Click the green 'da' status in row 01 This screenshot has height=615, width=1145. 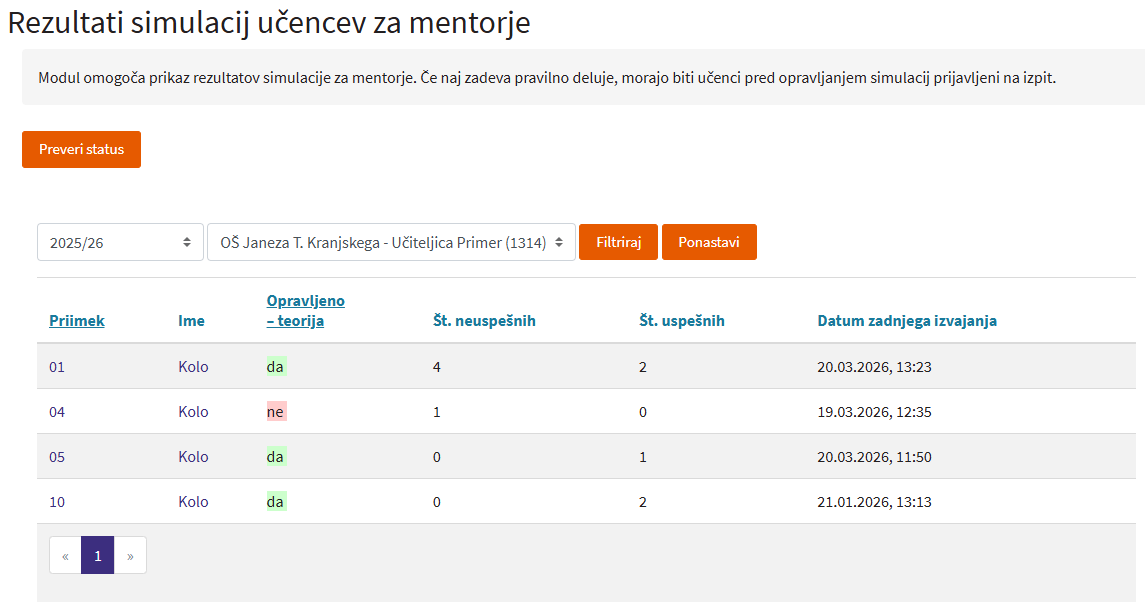click(276, 367)
